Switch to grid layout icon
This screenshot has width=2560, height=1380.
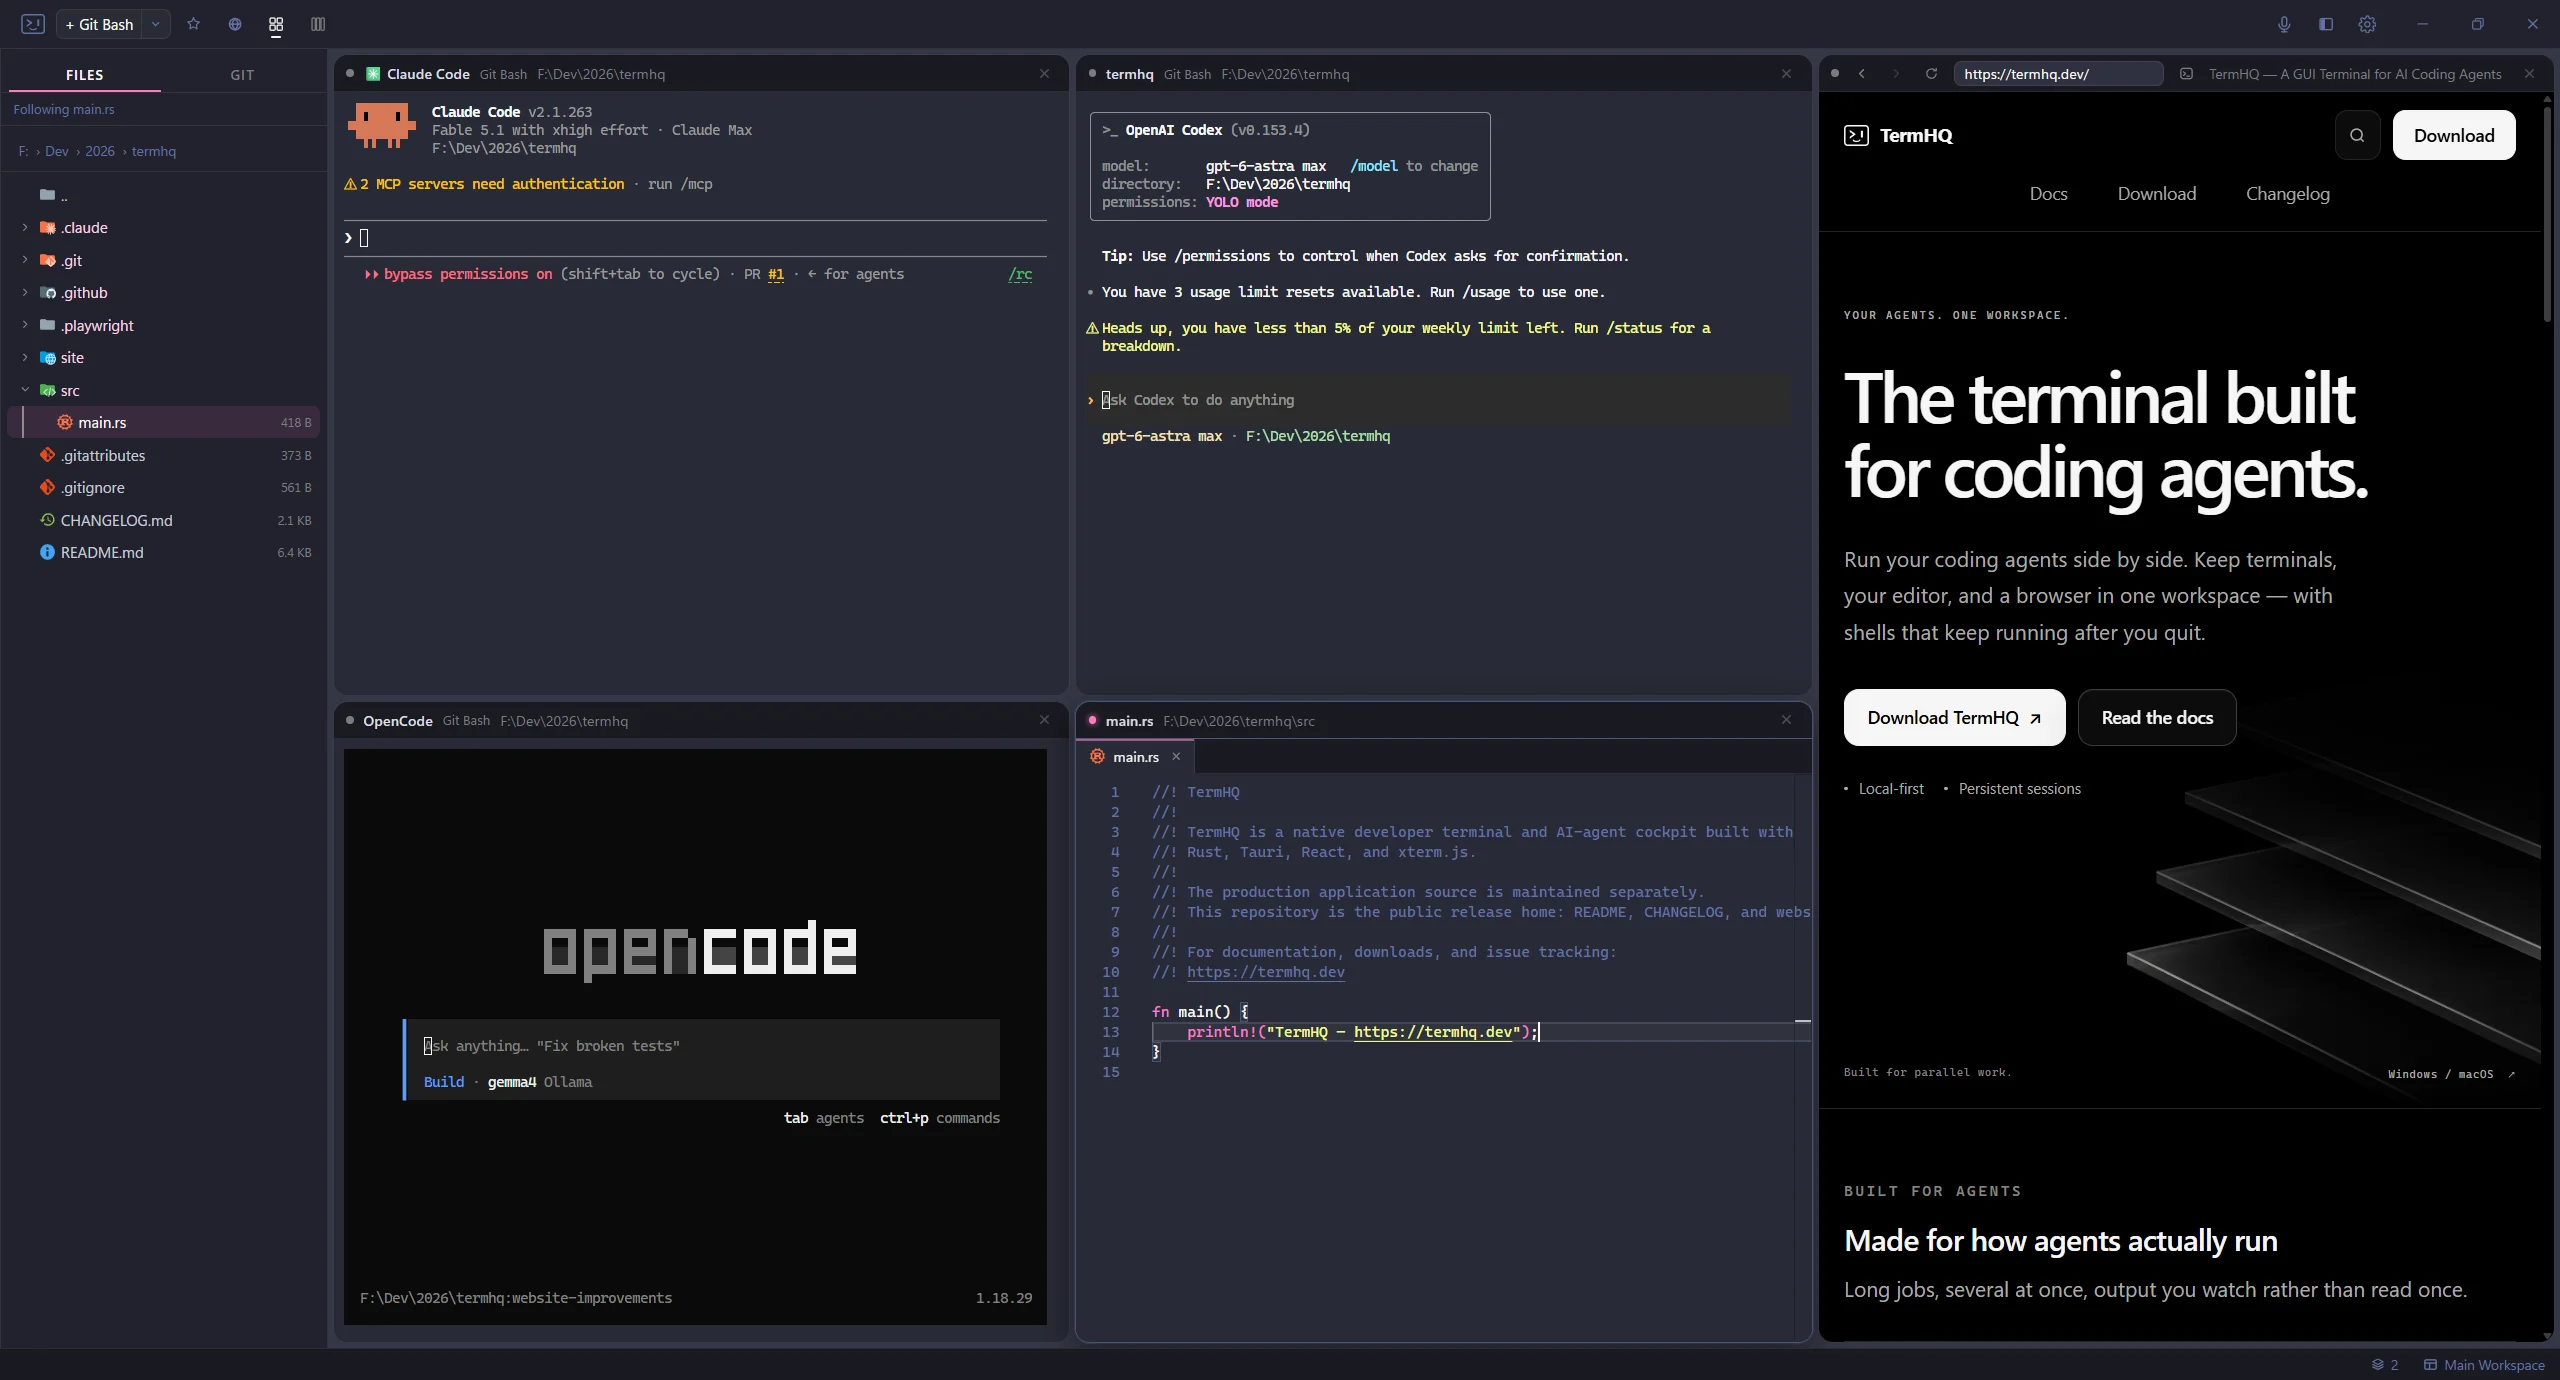[276, 24]
